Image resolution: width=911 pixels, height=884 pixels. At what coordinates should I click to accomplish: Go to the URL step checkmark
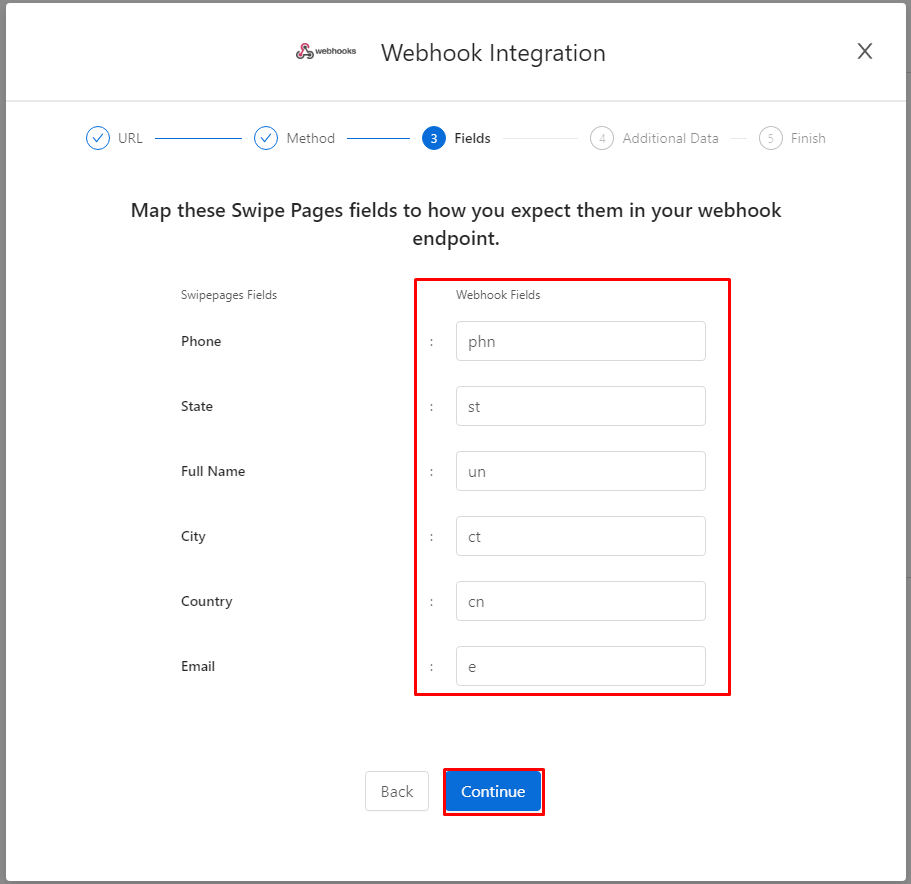98,138
